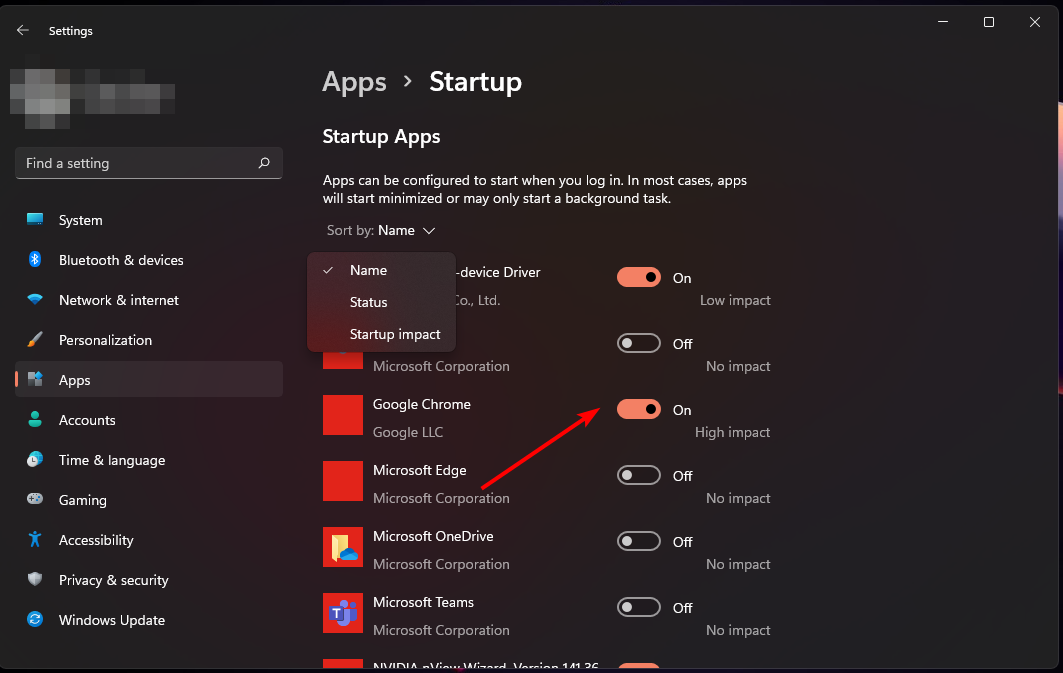Enable the Microsoft Edge startup toggle
The image size is (1063, 673).
[x=639, y=475]
